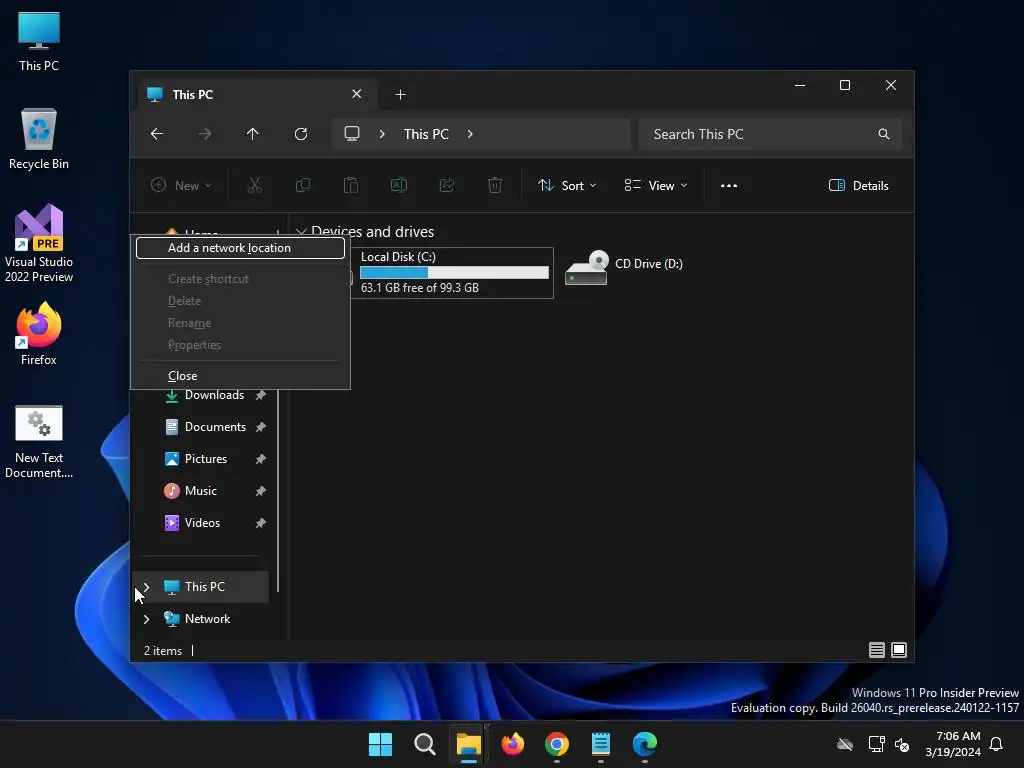Click the Back arrow in File Explorer
This screenshot has height=768, width=1024.
(x=157, y=134)
